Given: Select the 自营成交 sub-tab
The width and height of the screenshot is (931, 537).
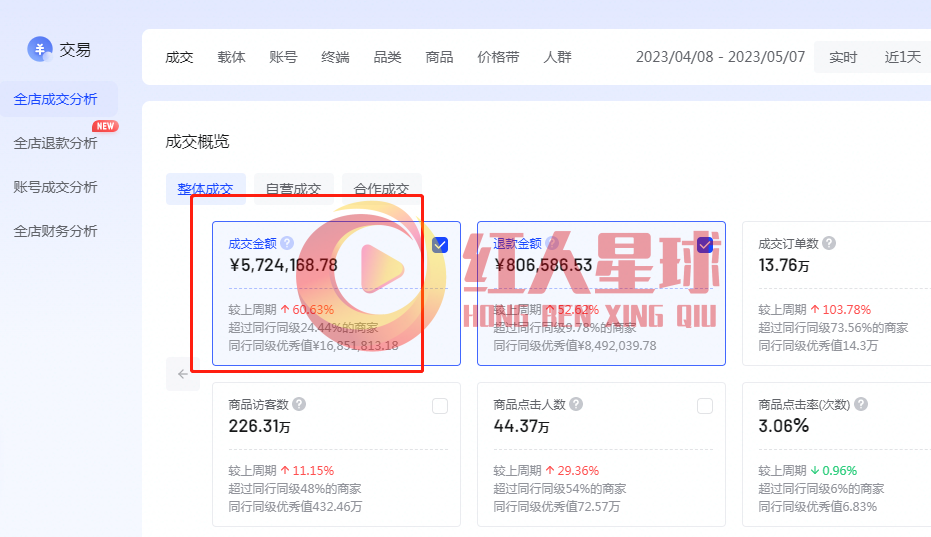Looking at the screenshot, I should click(x=294, y=189).
